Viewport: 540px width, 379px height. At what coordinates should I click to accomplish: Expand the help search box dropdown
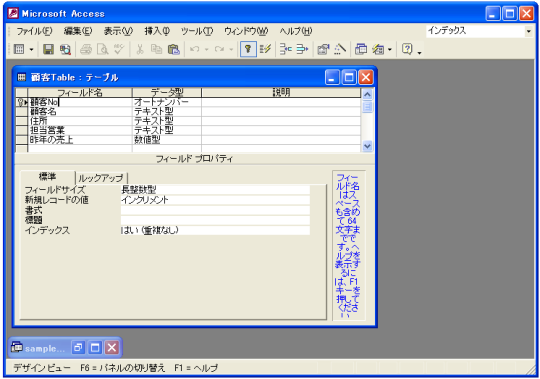(529, 31)
